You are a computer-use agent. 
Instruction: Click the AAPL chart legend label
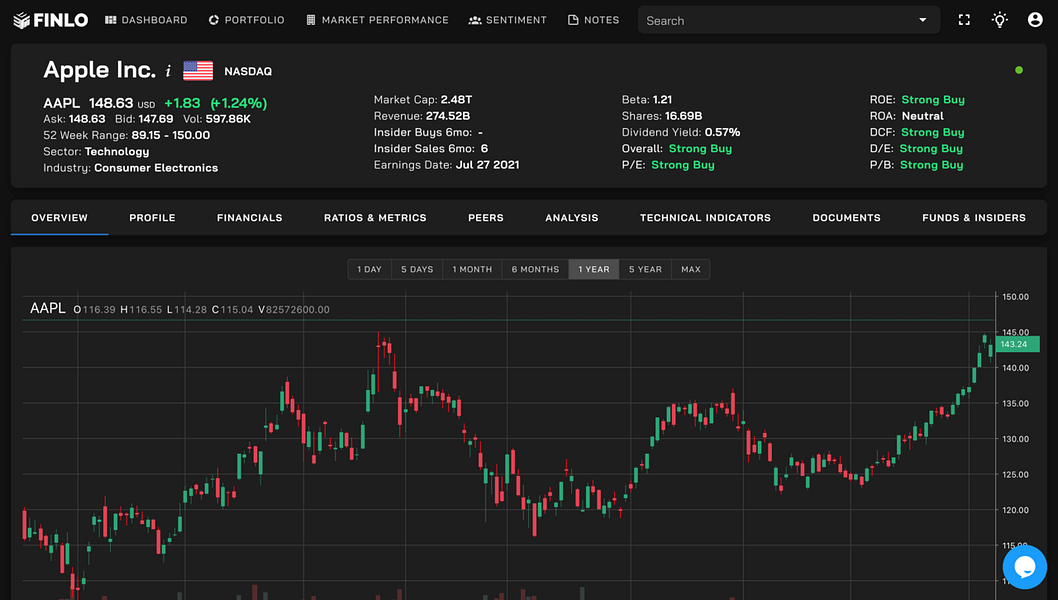point(48,308)
